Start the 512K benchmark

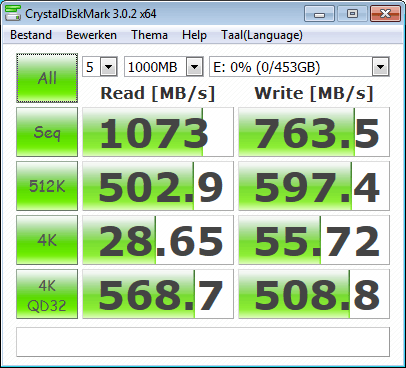point(47,186)
